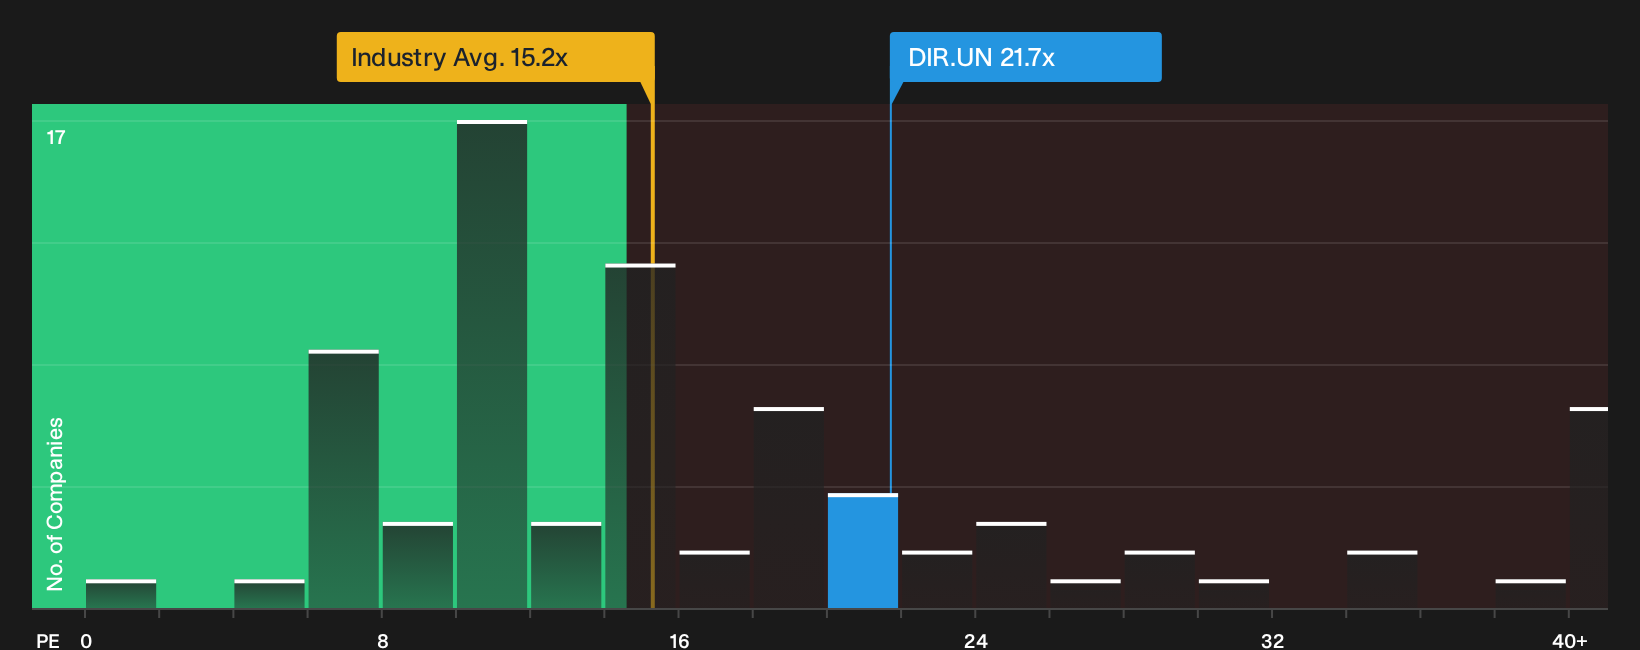
Task: Click the x-axis tick label '40+'
Action: (x=1569, y=640)
